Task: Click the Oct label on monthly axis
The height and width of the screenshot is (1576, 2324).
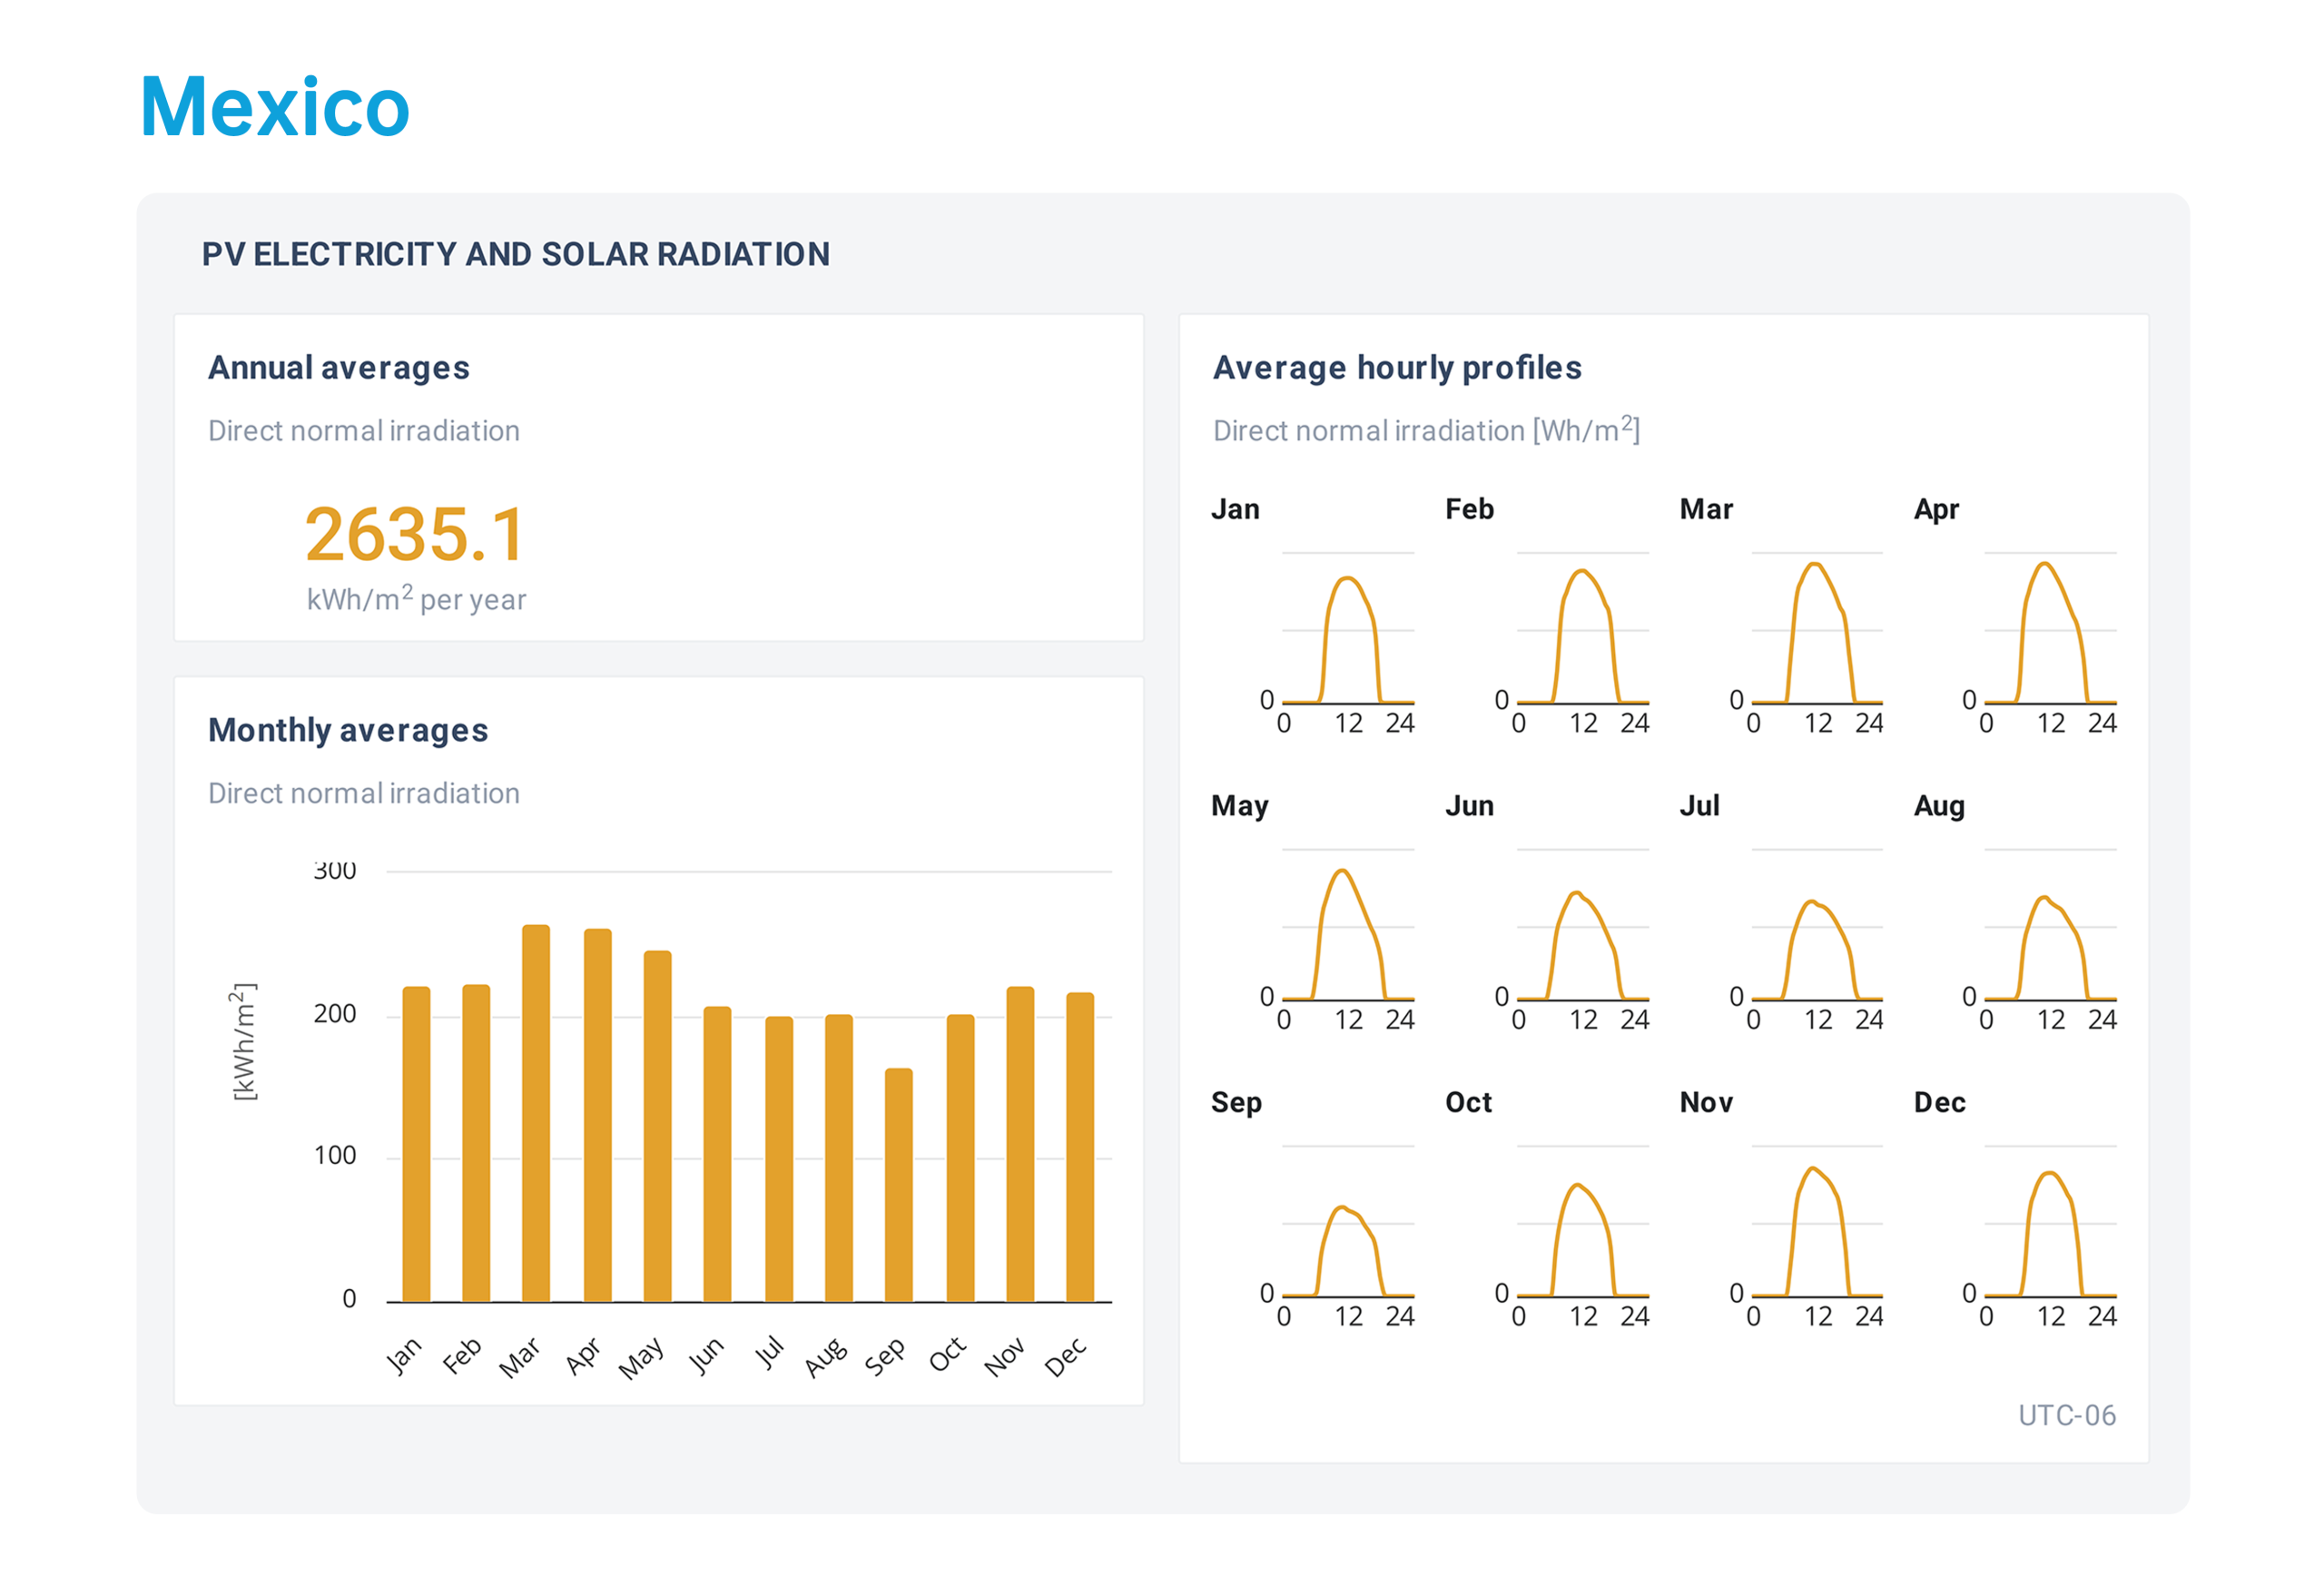Action: 946,1355
